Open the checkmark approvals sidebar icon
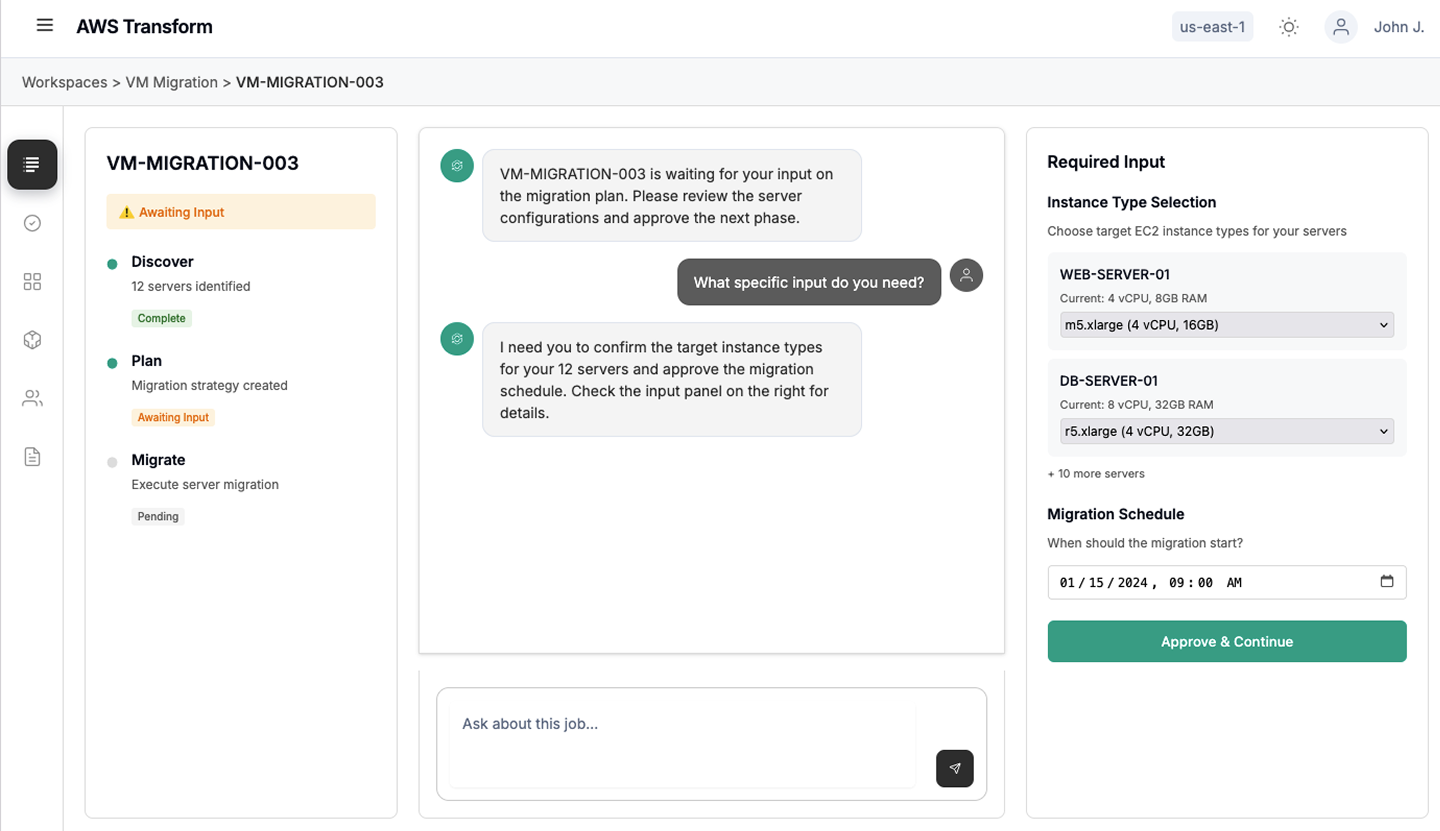 point(32,223)
